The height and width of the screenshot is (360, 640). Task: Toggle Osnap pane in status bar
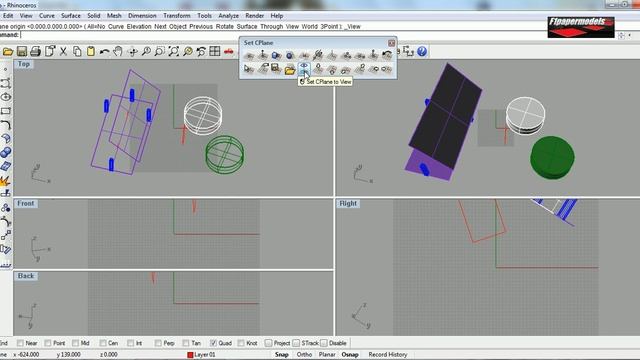point(350,355)
